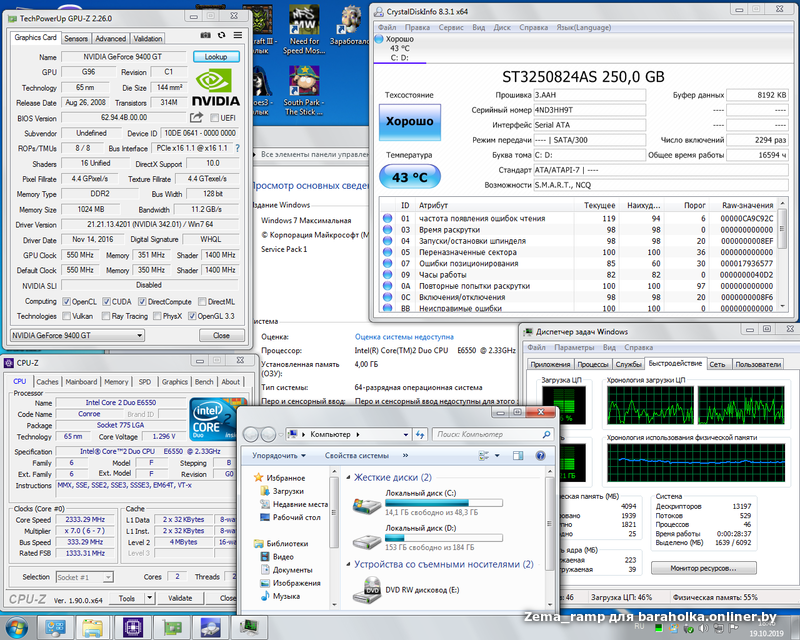
Task: Toggle DirectCompute checkbox in GPU-Z
Action: click(142, 302)
